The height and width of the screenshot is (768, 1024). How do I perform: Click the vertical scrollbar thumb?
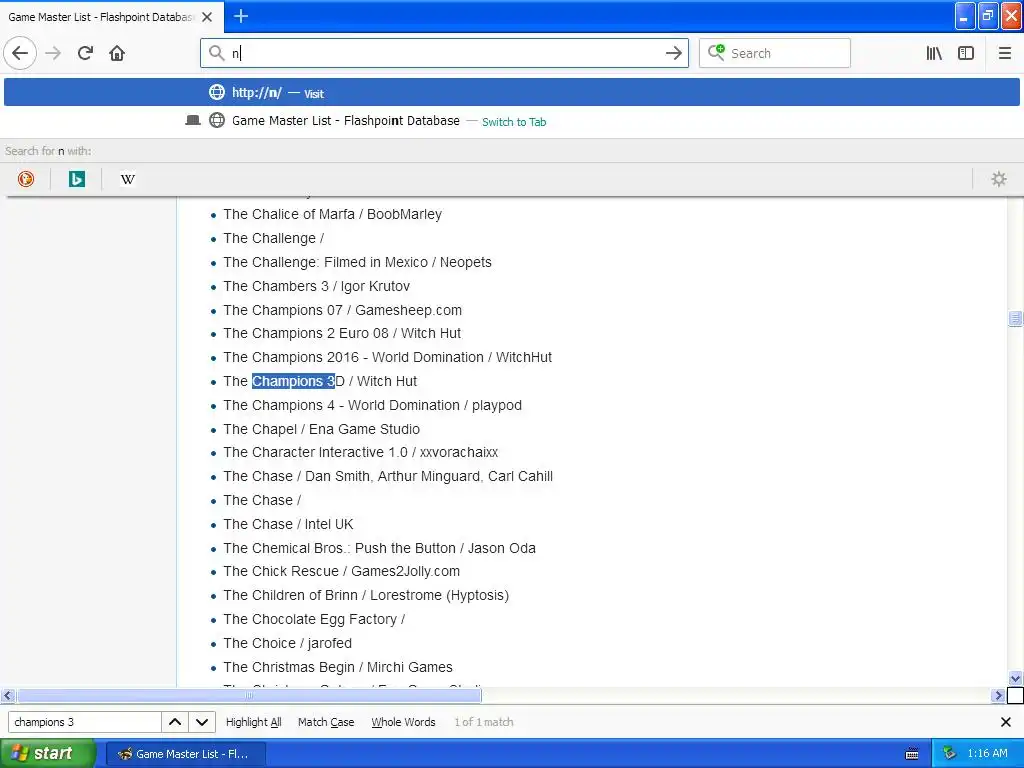coord(1015,318)
